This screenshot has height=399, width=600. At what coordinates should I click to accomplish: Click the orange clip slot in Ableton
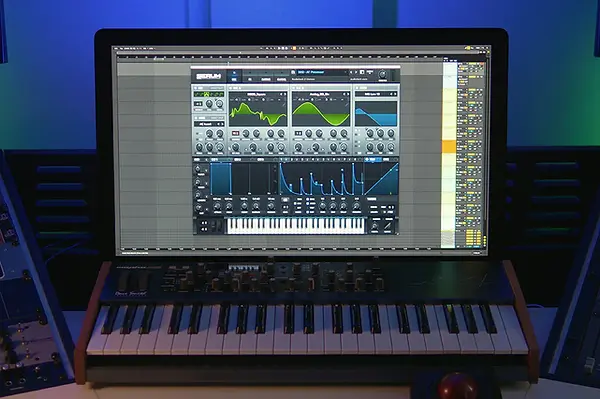click(449, 147)
